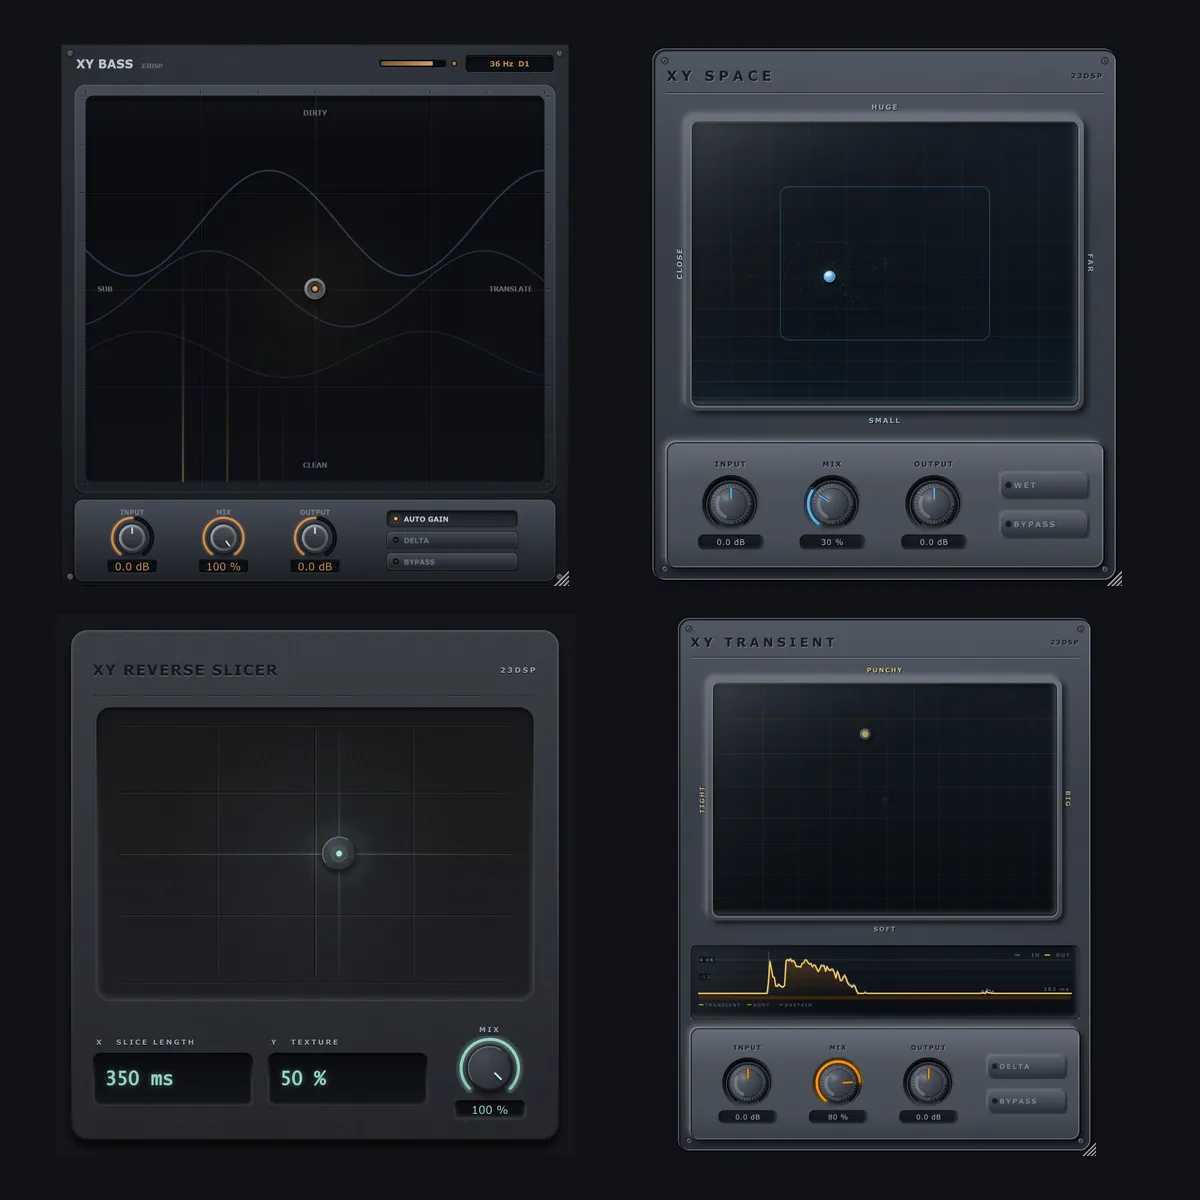Screen dimensions: 1200x1200
Task: Click XY Bass Input 0.0 dB value
Action: coord(132,566)
